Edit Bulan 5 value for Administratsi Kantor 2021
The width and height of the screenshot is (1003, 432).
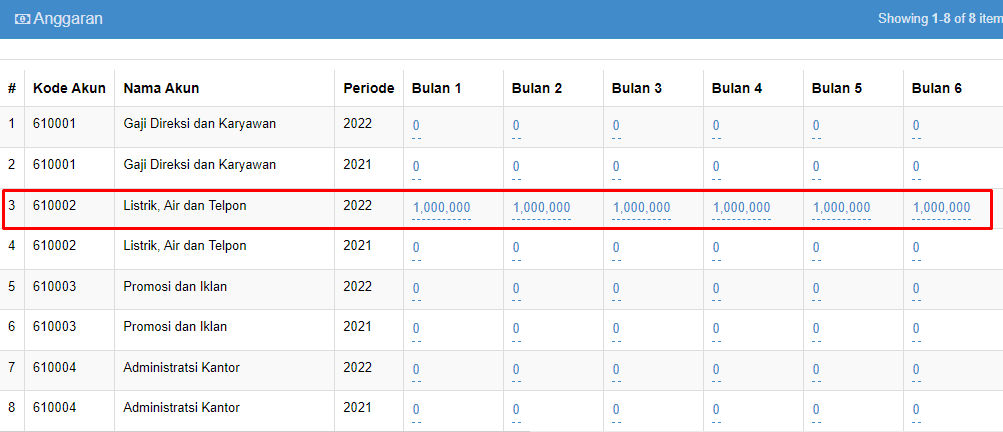point(816,410)
